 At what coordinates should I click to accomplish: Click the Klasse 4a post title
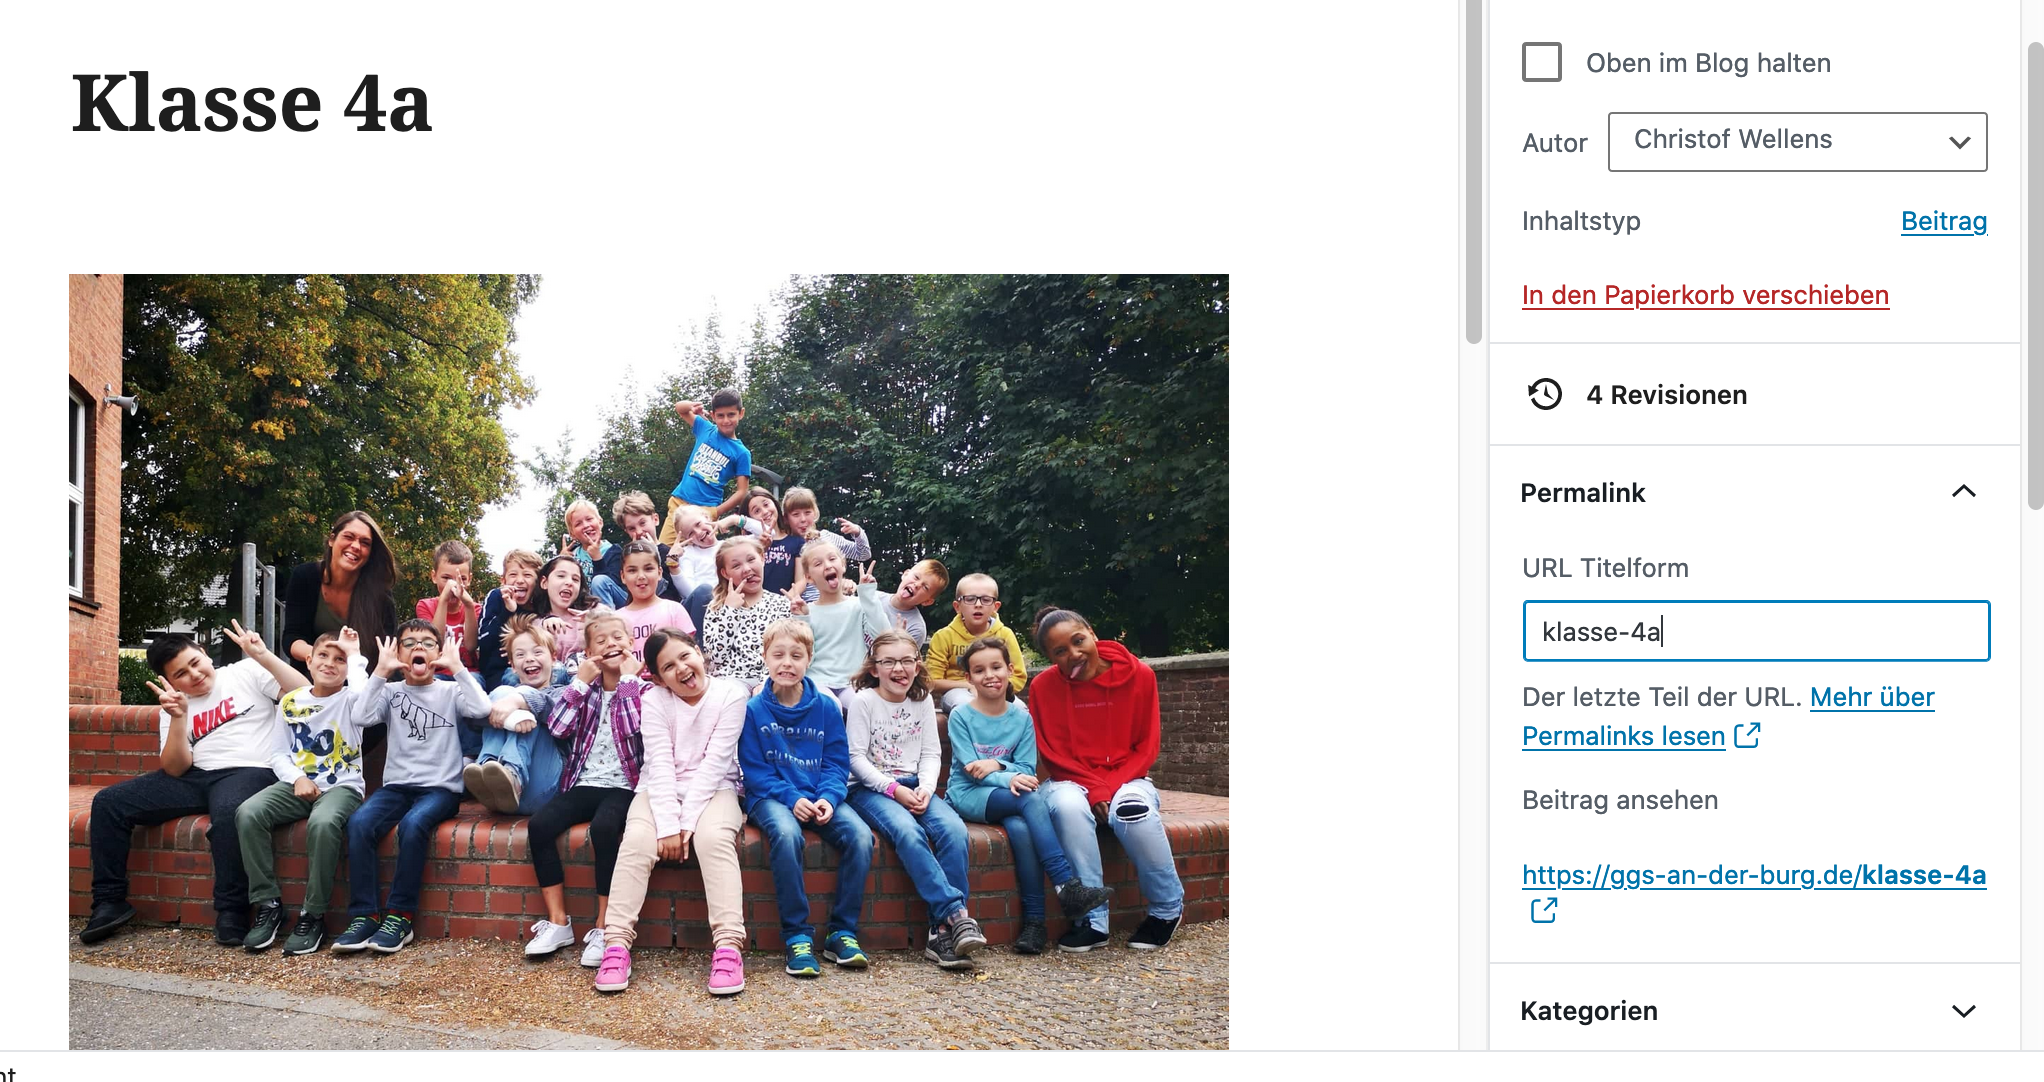point(252,103)
